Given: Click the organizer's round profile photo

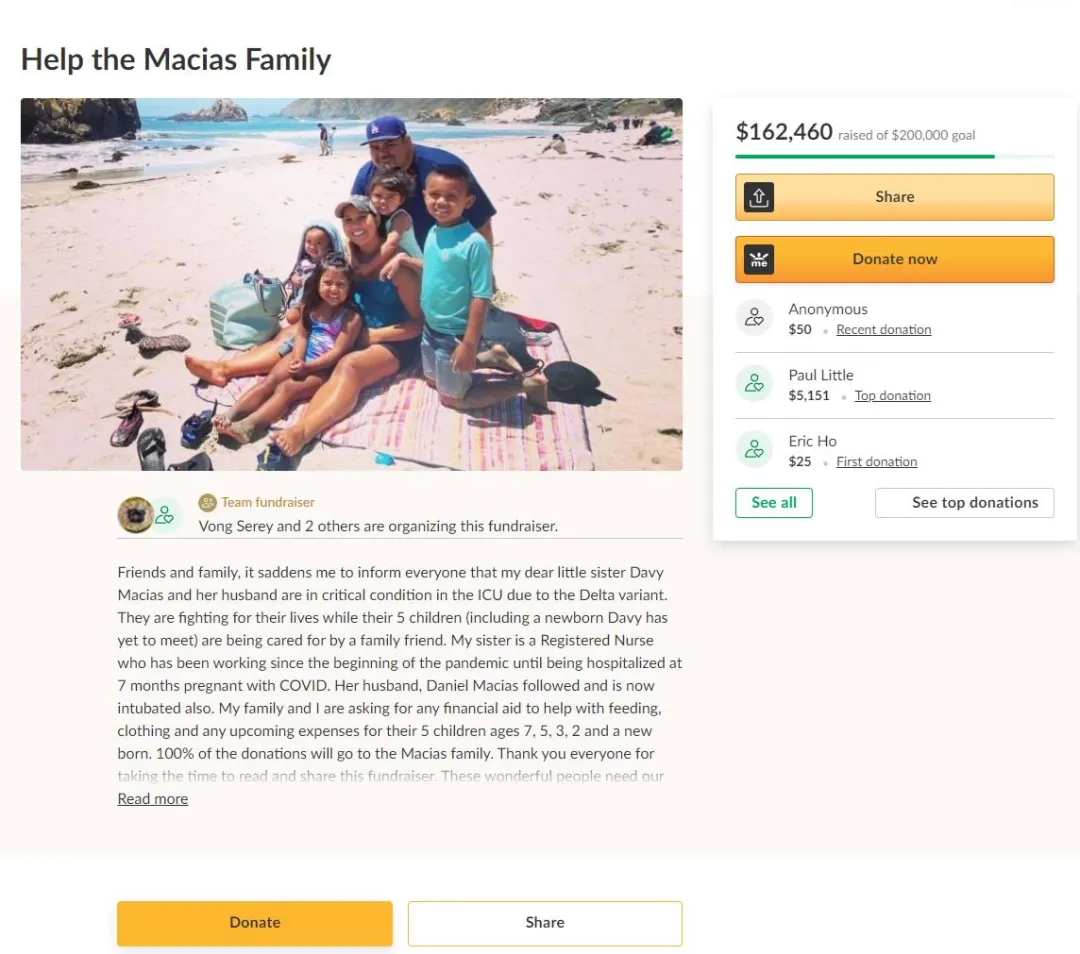Looking at the screenshot, I should click(x=136, y=515).
